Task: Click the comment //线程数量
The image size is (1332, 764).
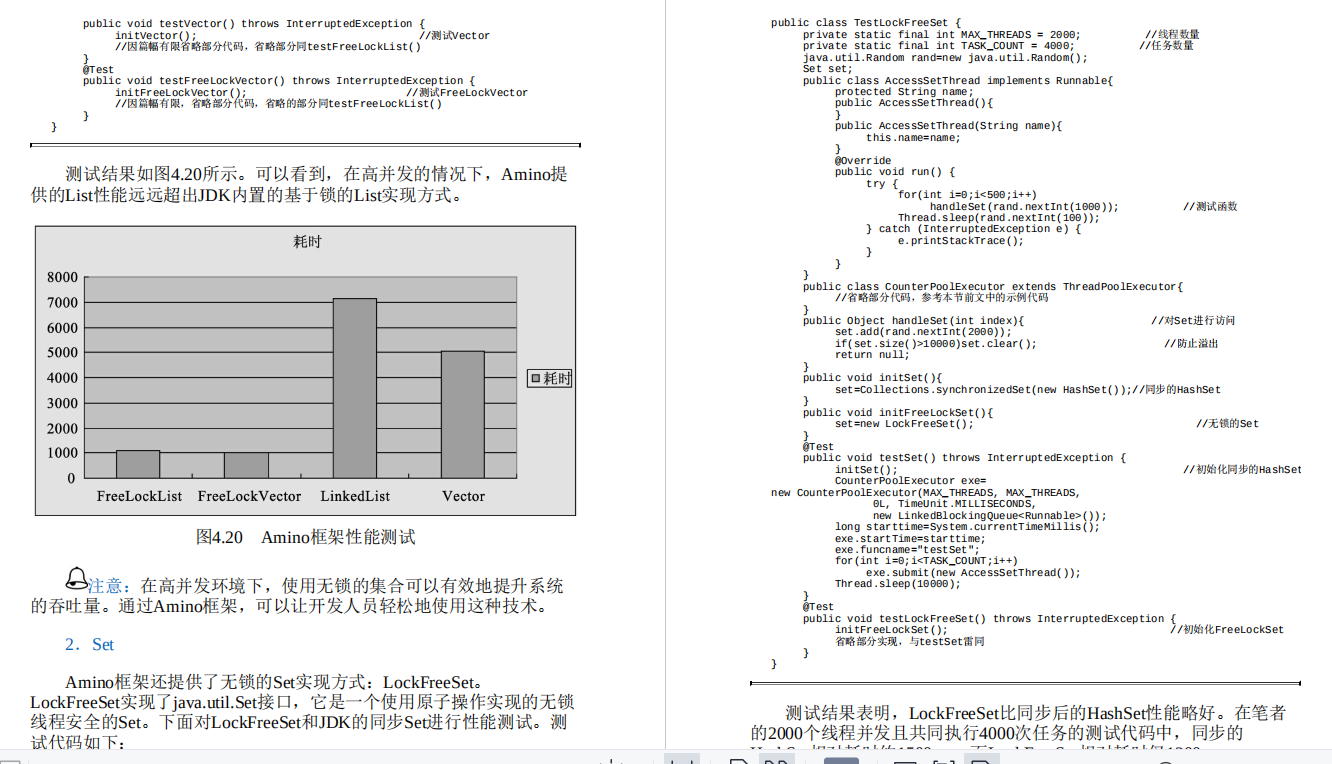Action: click(x=1172, y=35)
